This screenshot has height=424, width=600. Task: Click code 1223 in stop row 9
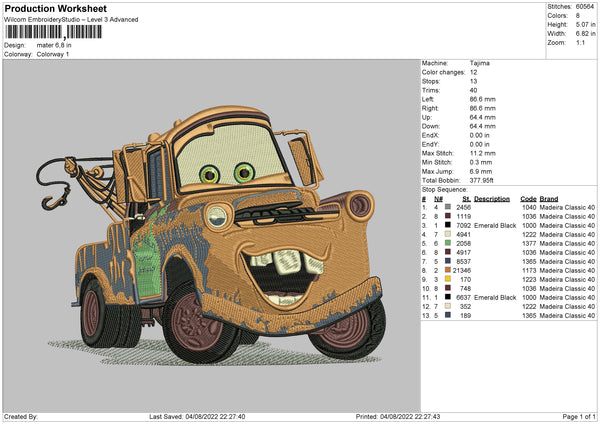tap(529, 279)
